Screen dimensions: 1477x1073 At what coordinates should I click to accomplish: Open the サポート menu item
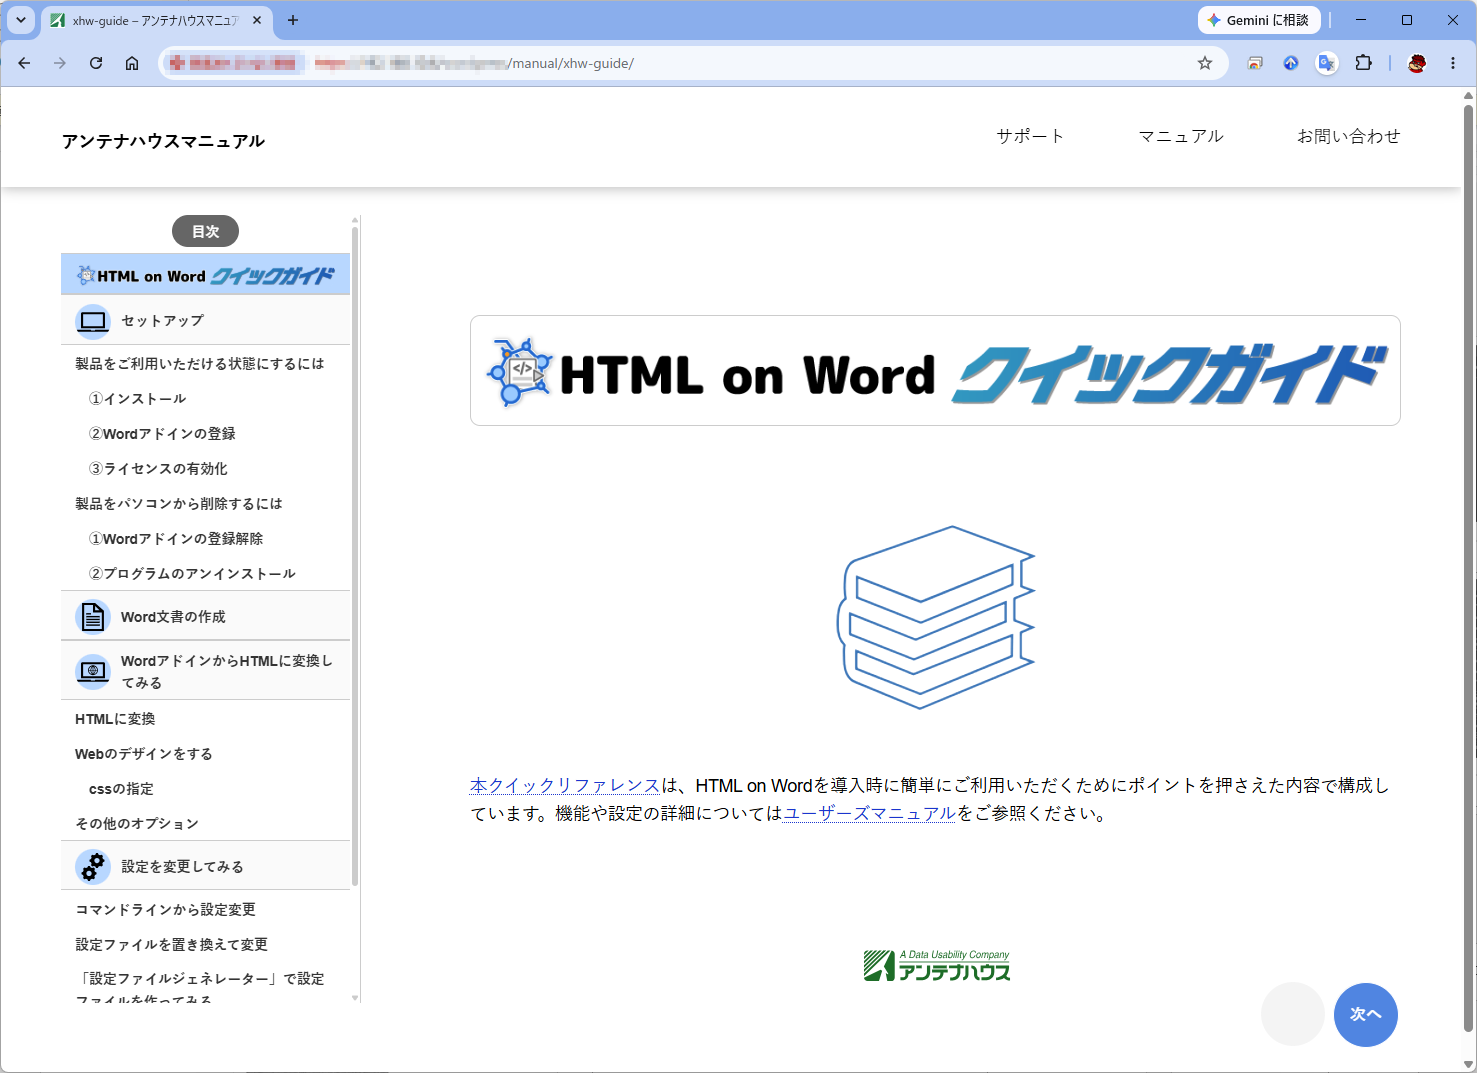[x=1030, y=136]
